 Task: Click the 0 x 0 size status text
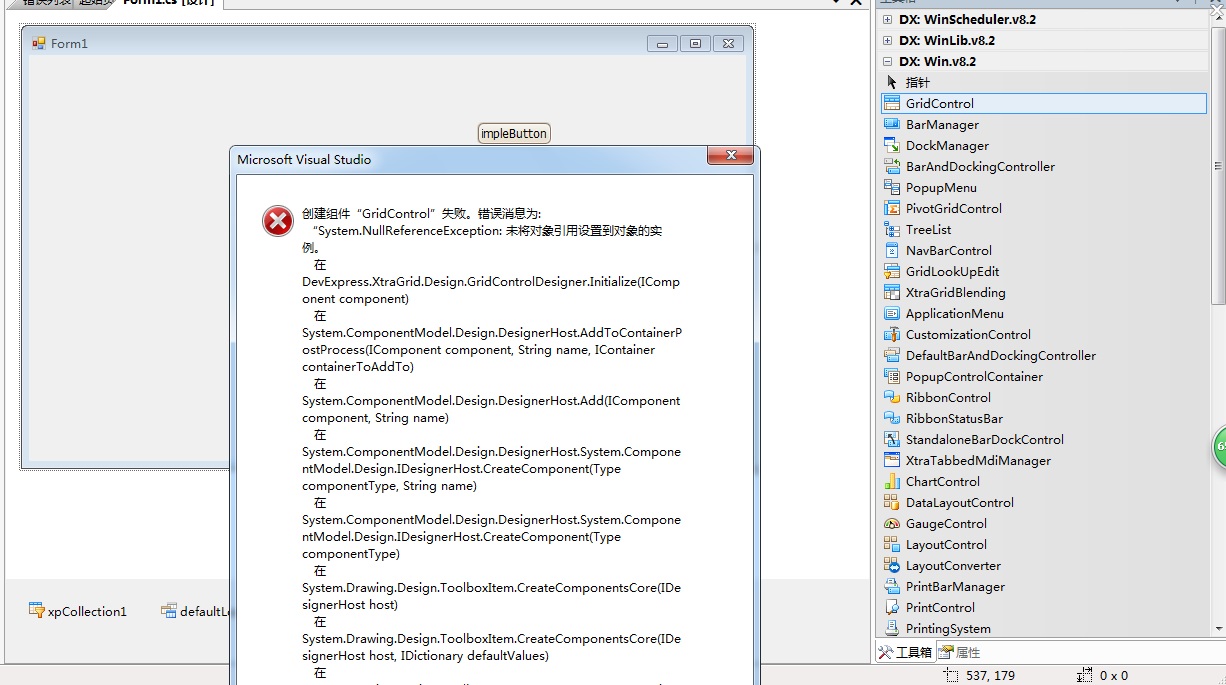click(x=1113, y=676)
